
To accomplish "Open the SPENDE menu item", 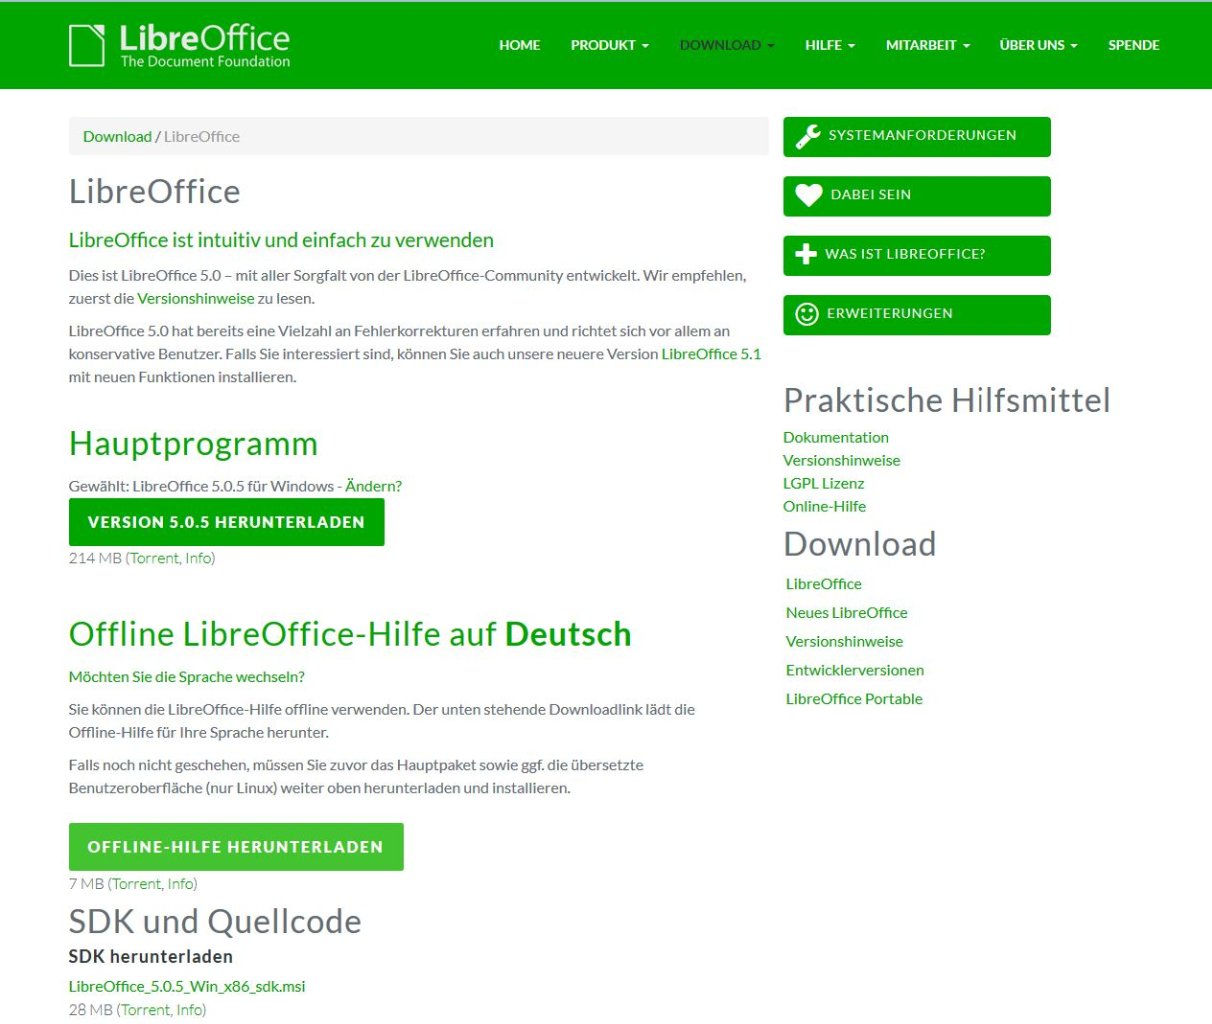I will coord(1133,45).
